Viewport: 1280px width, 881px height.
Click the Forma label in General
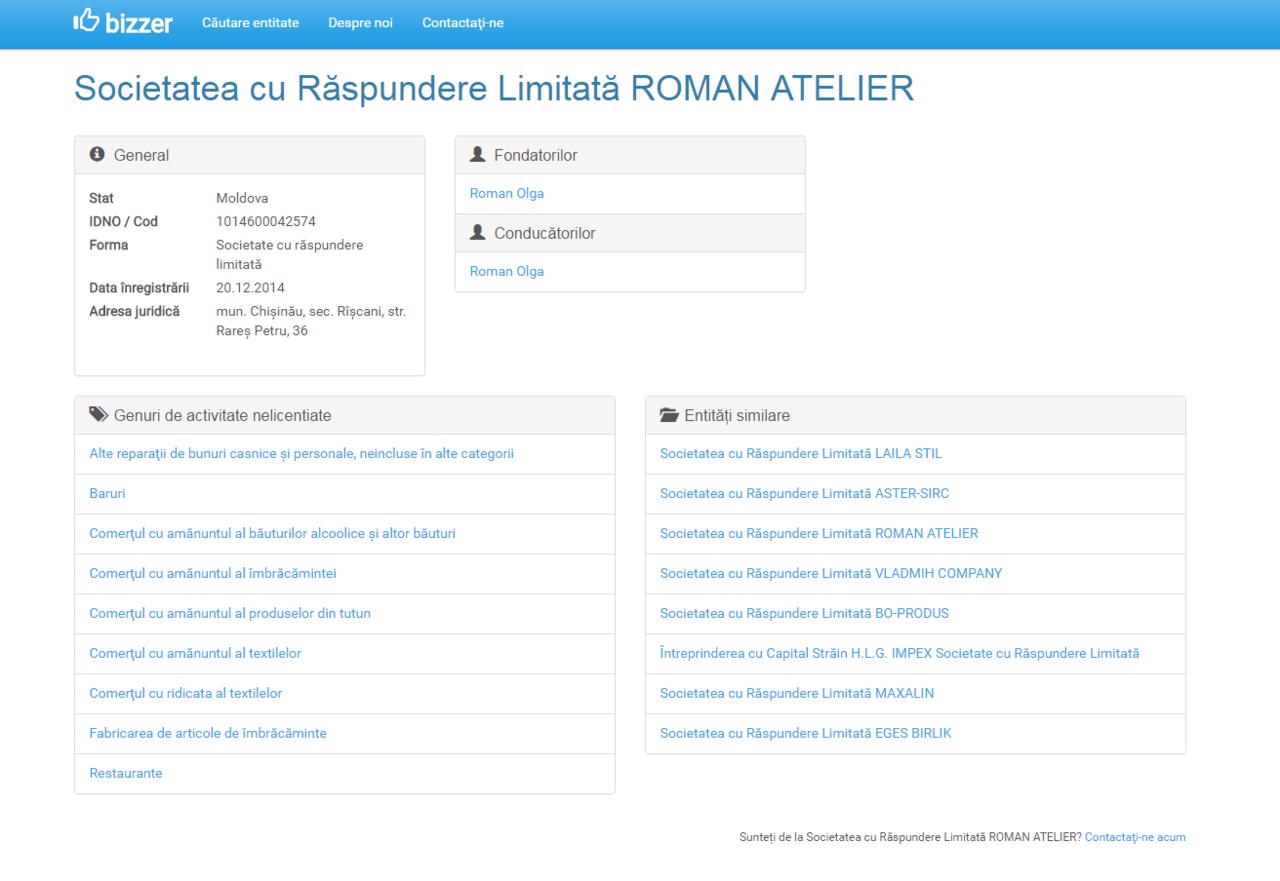[109, 245]
